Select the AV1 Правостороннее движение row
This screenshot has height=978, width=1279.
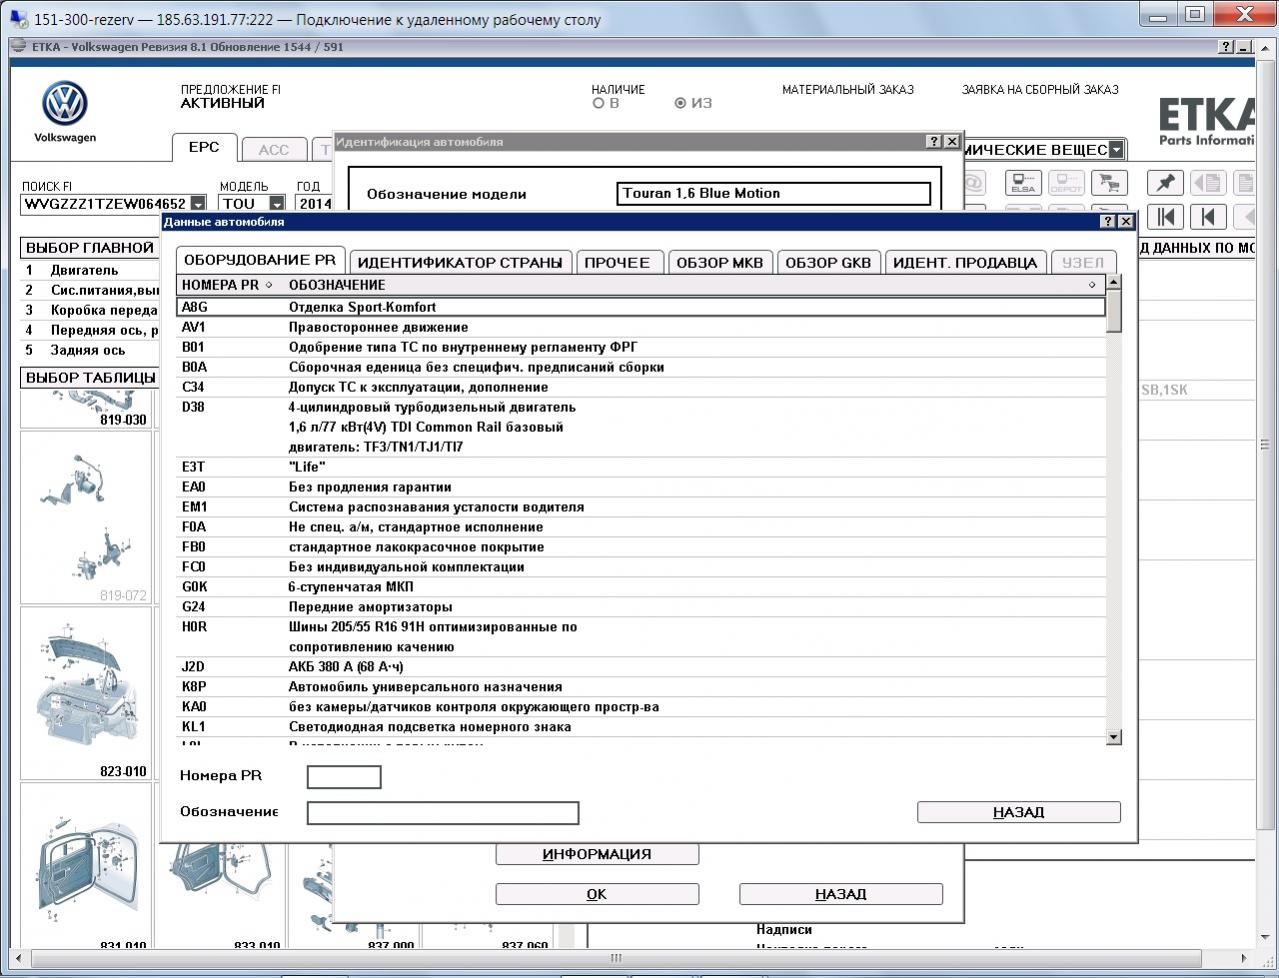(x=641, y=327)
